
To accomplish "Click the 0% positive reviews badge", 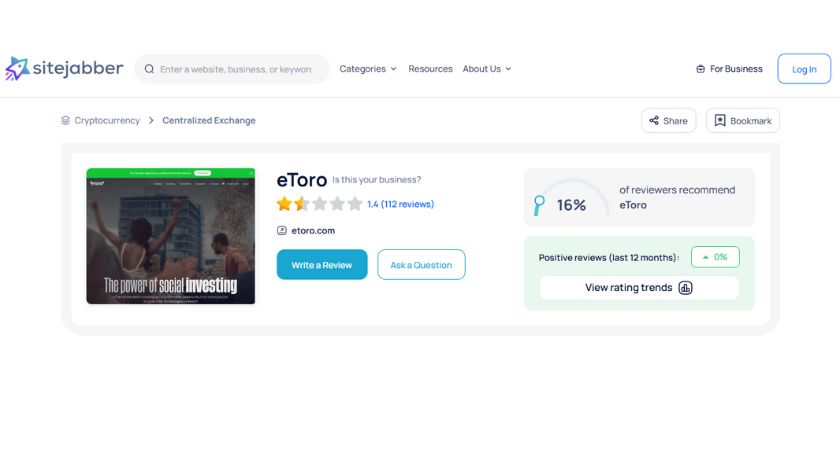I will pyautogui.click(x=715, y=257).
